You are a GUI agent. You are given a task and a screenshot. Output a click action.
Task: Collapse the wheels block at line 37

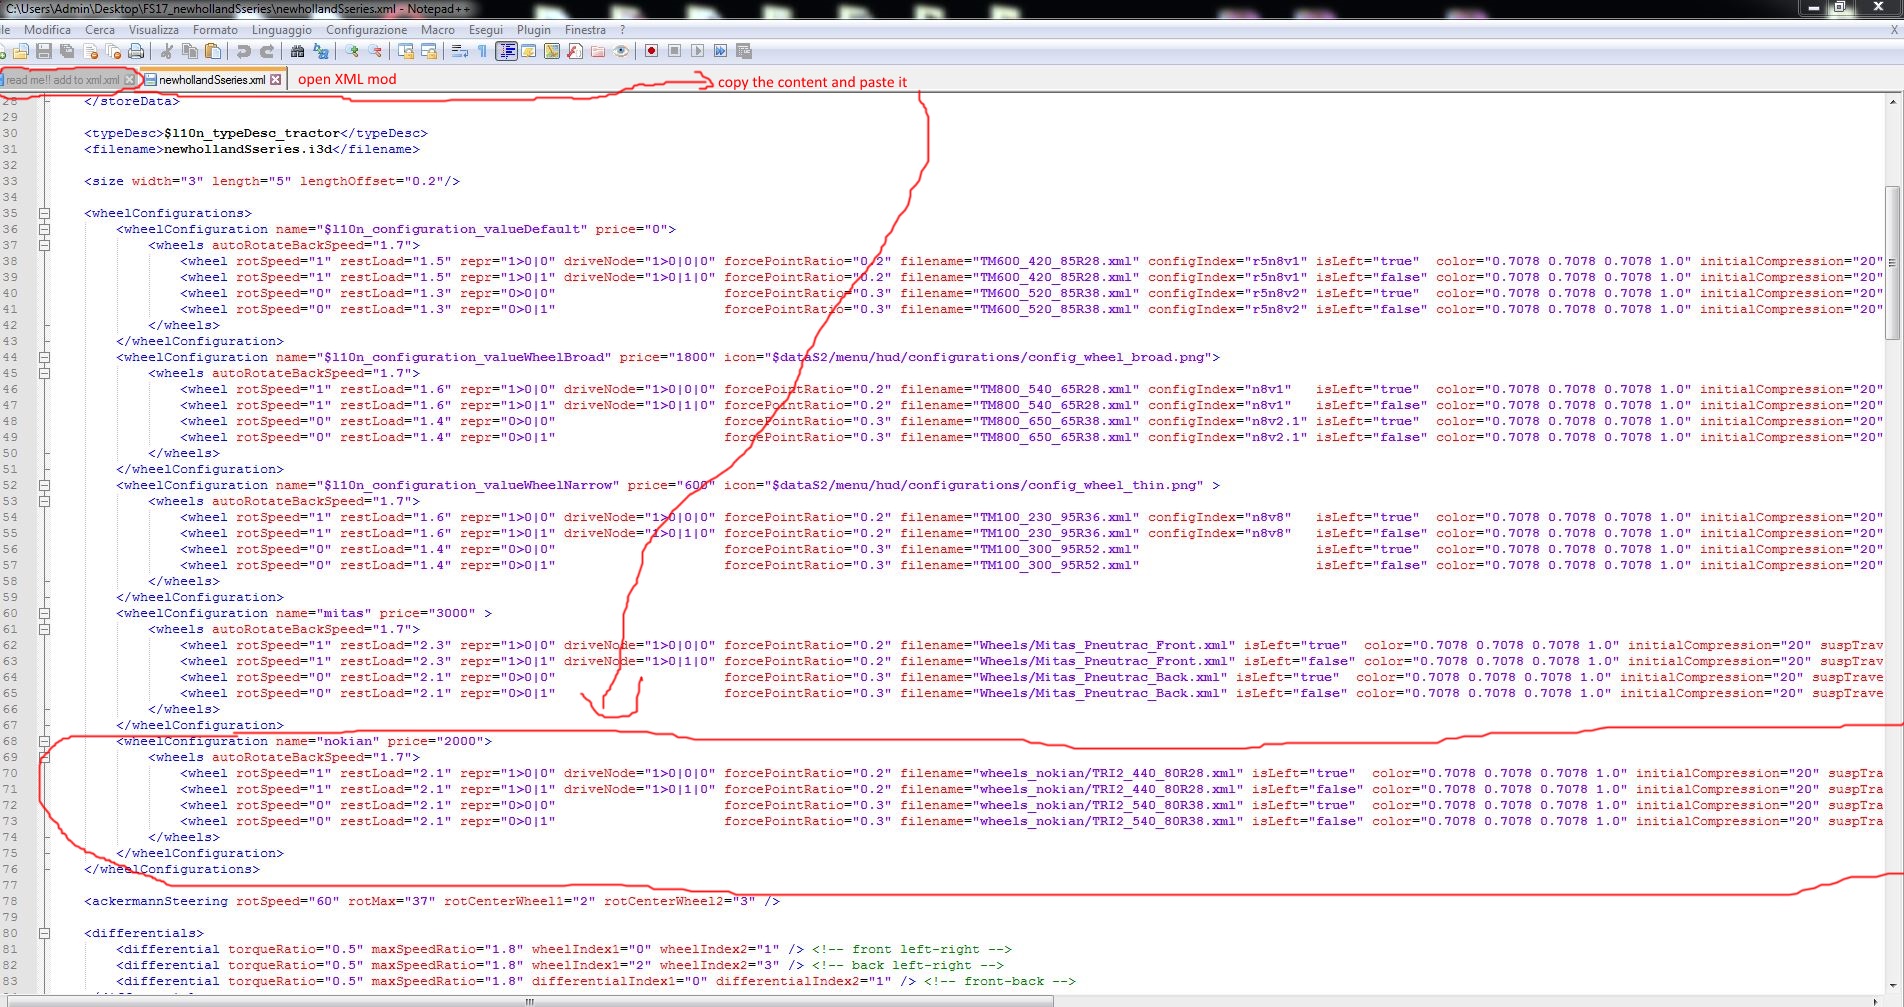pos(44,245)
